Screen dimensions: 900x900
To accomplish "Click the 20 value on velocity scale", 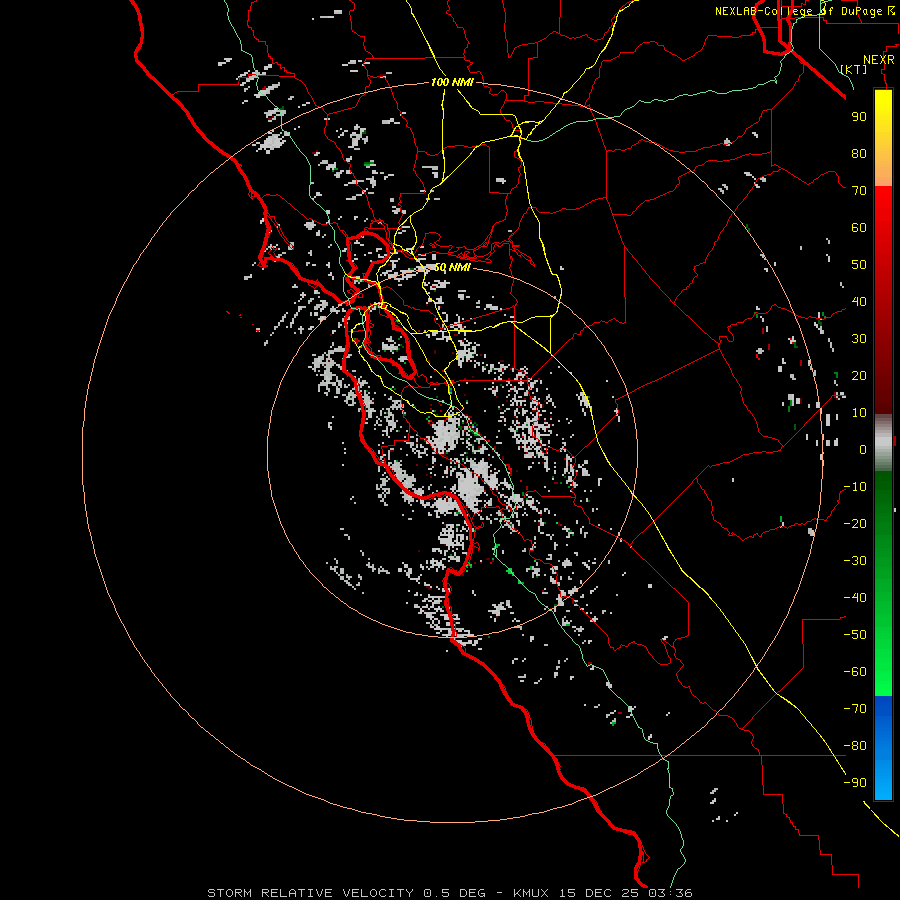I will coord(859,375).
